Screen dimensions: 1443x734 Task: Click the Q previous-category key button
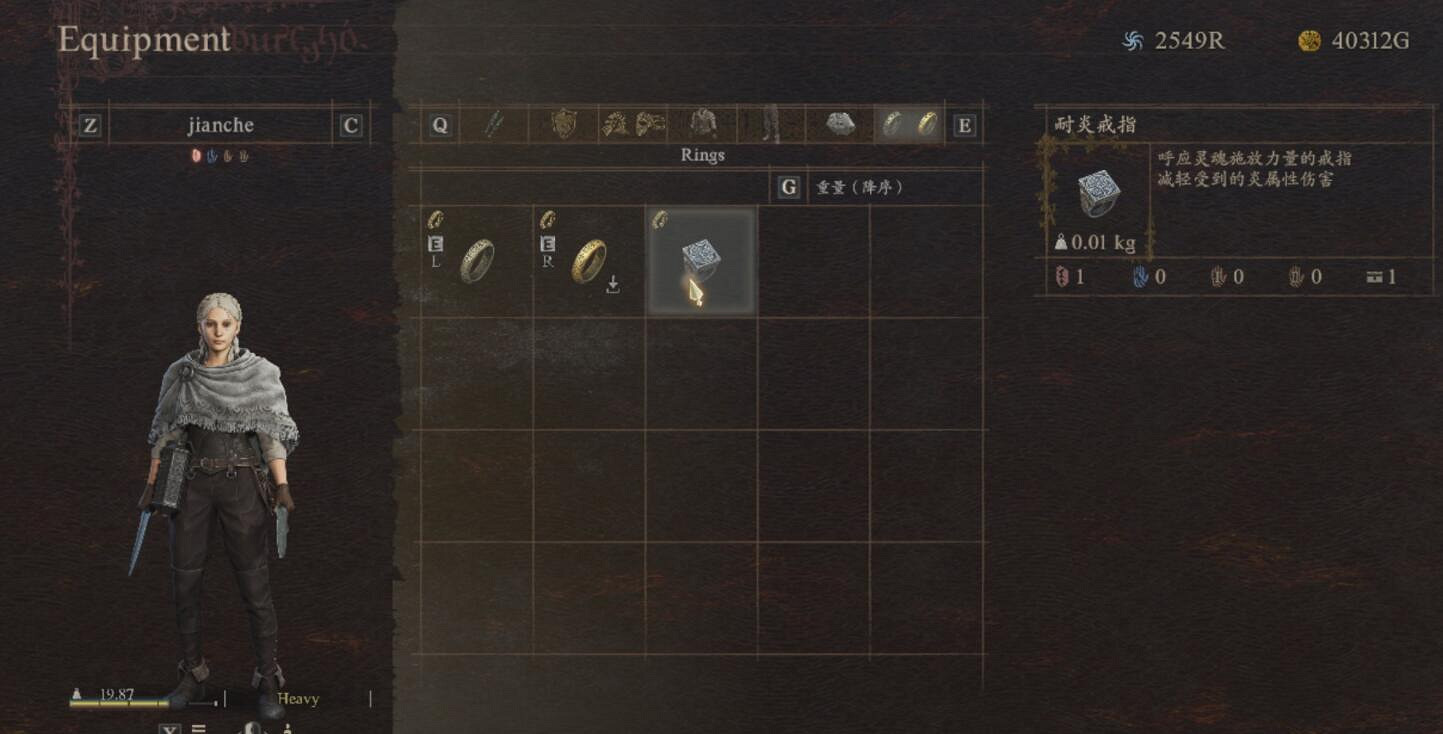440,125
